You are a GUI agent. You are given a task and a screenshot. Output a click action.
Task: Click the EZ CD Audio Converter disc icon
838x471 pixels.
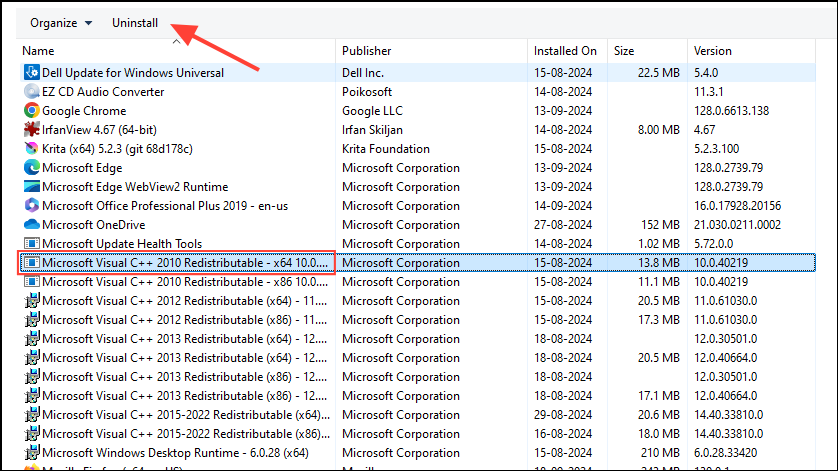tap(32, 91)
